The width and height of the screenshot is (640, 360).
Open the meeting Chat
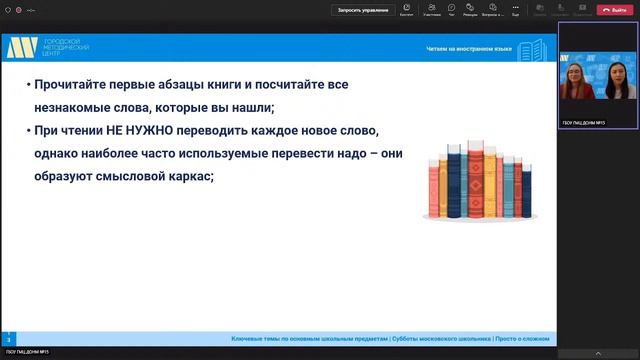[x=451, y=10]
